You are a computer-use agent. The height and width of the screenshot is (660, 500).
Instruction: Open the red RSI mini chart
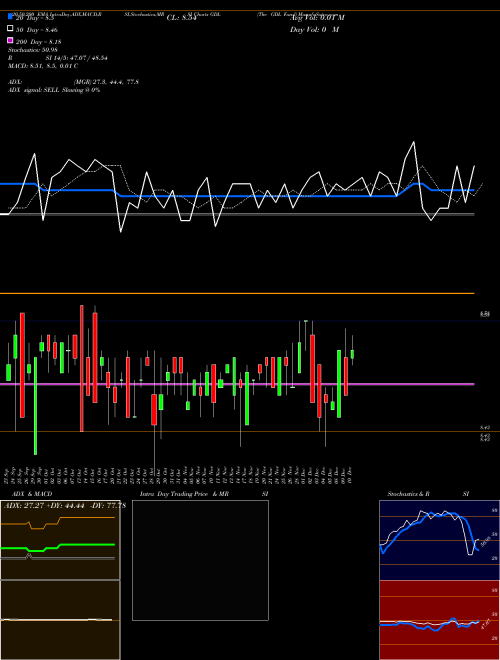(x=439, y=620)
